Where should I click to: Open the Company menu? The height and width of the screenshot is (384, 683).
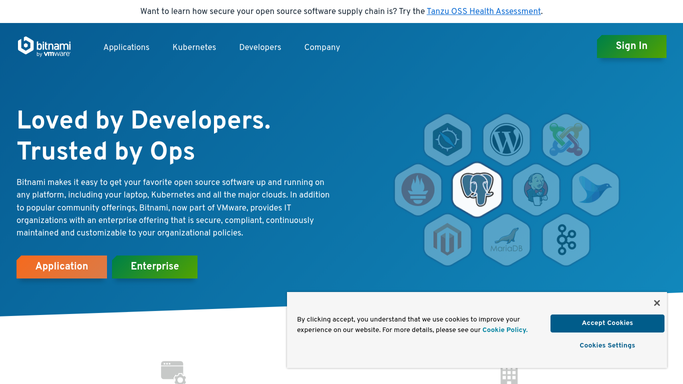point(322,47)
